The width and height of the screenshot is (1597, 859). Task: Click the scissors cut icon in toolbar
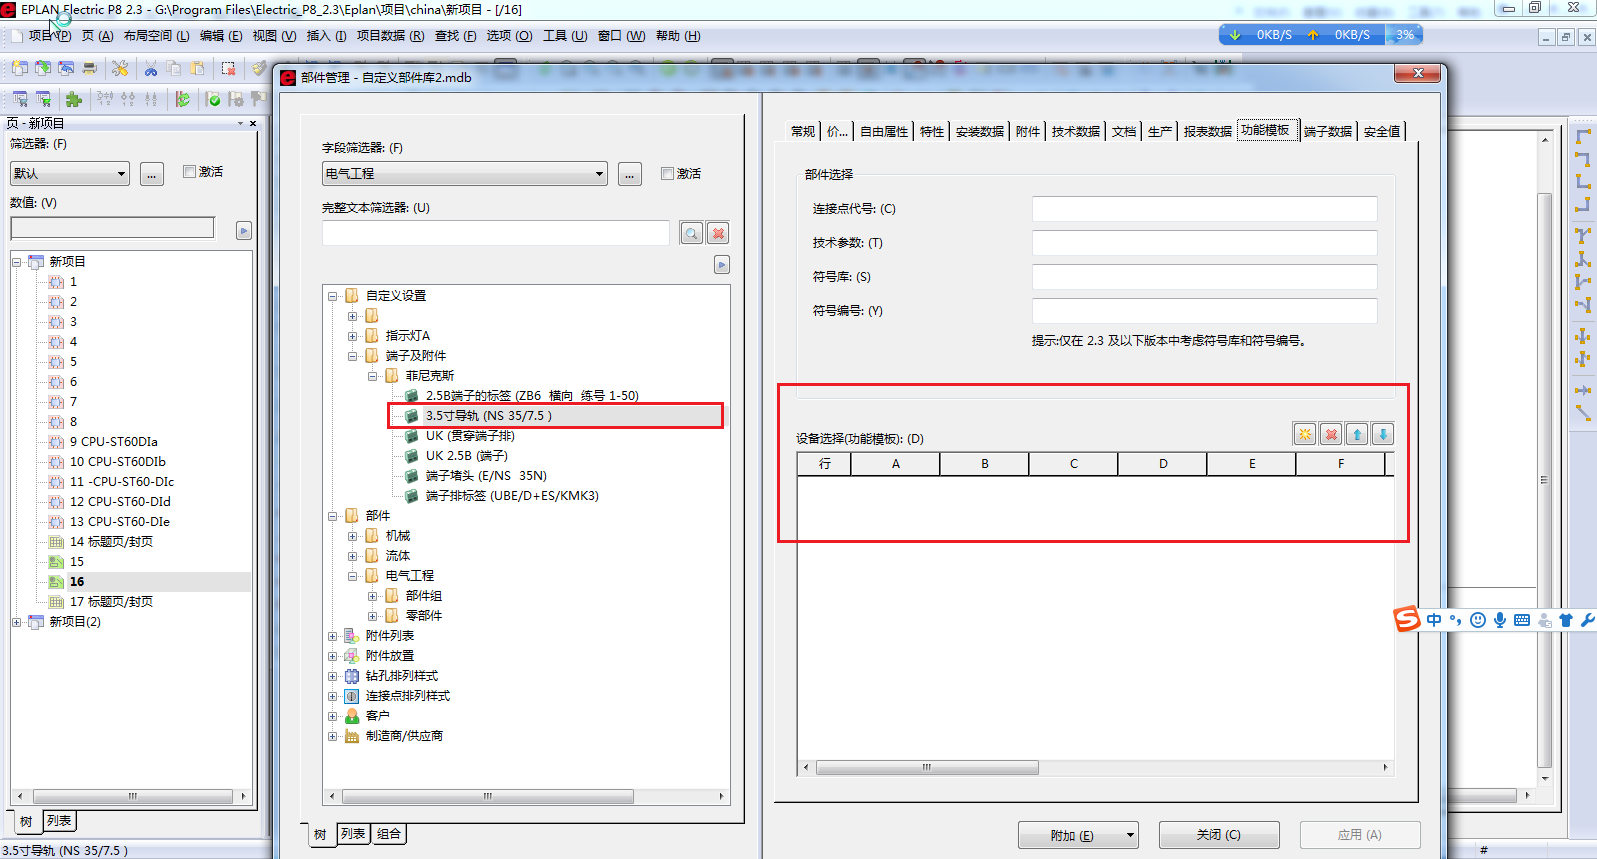(x=151, y=69)
